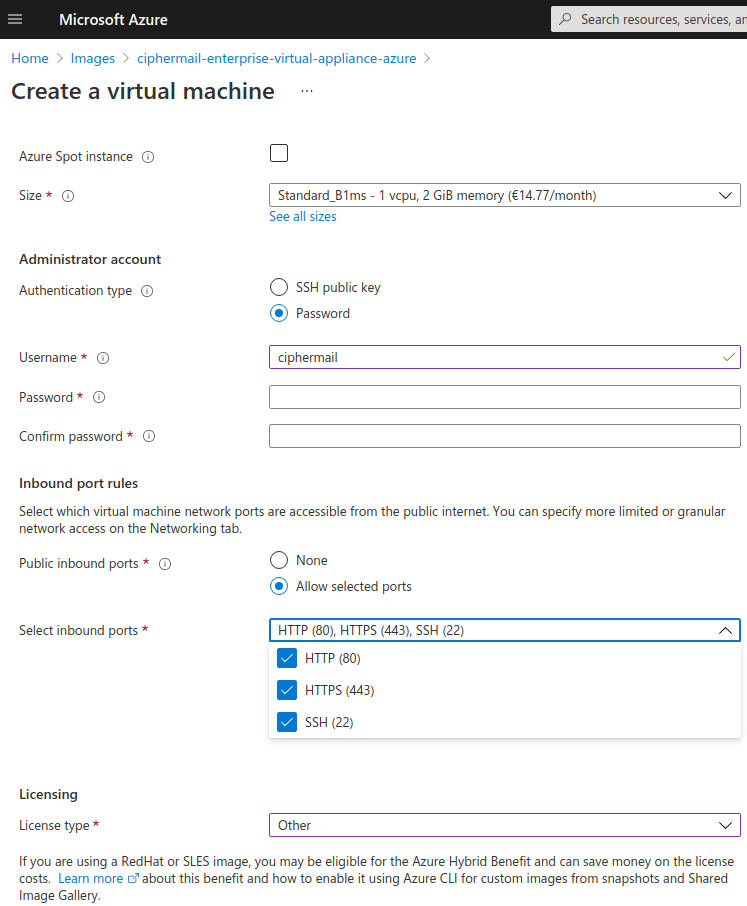Click the info icon beside Size
This screenshot has height=906, width=747.
68,196
